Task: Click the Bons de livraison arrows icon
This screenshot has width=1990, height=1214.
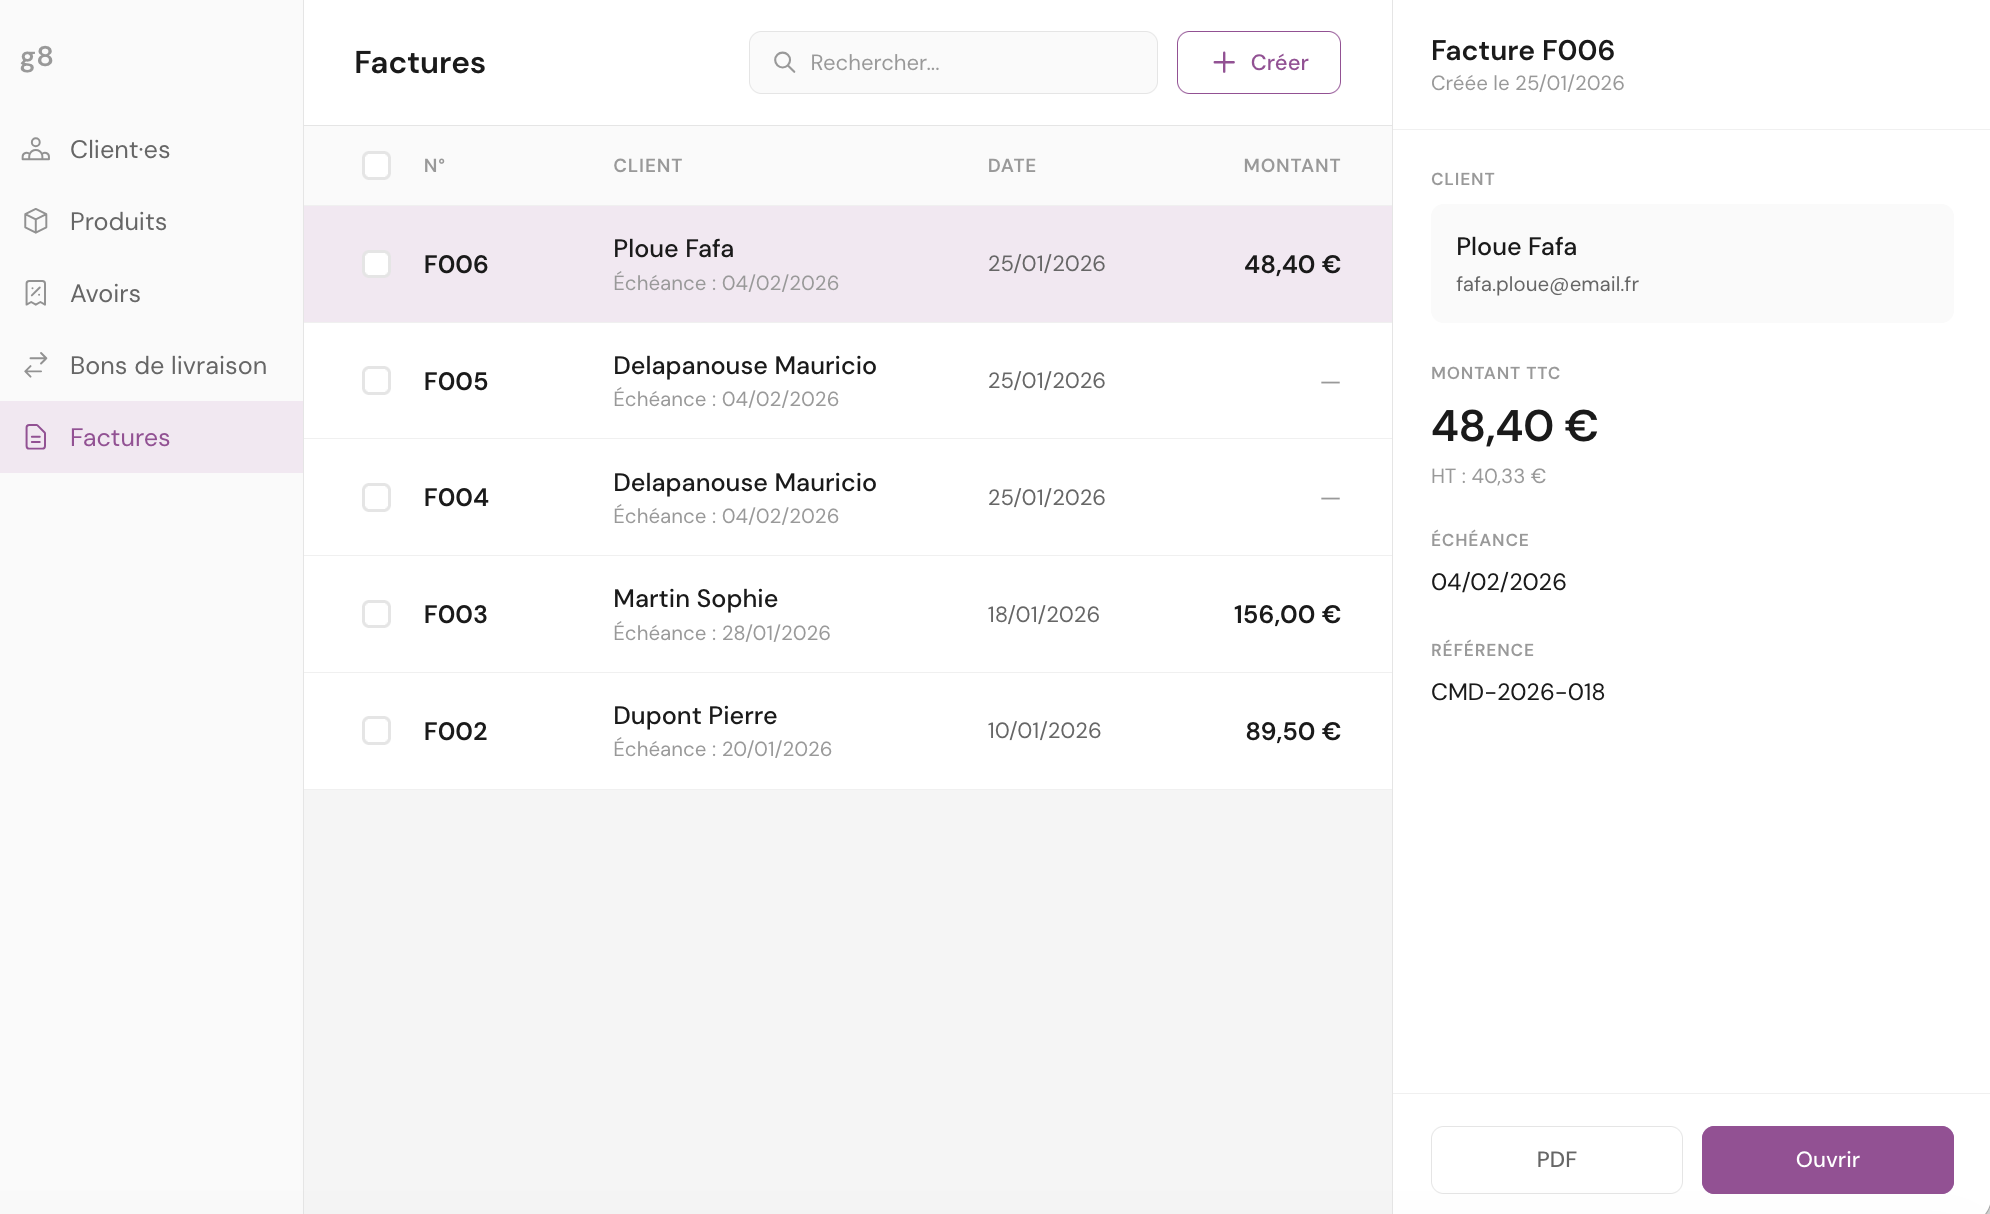Action: coord(36,366)
